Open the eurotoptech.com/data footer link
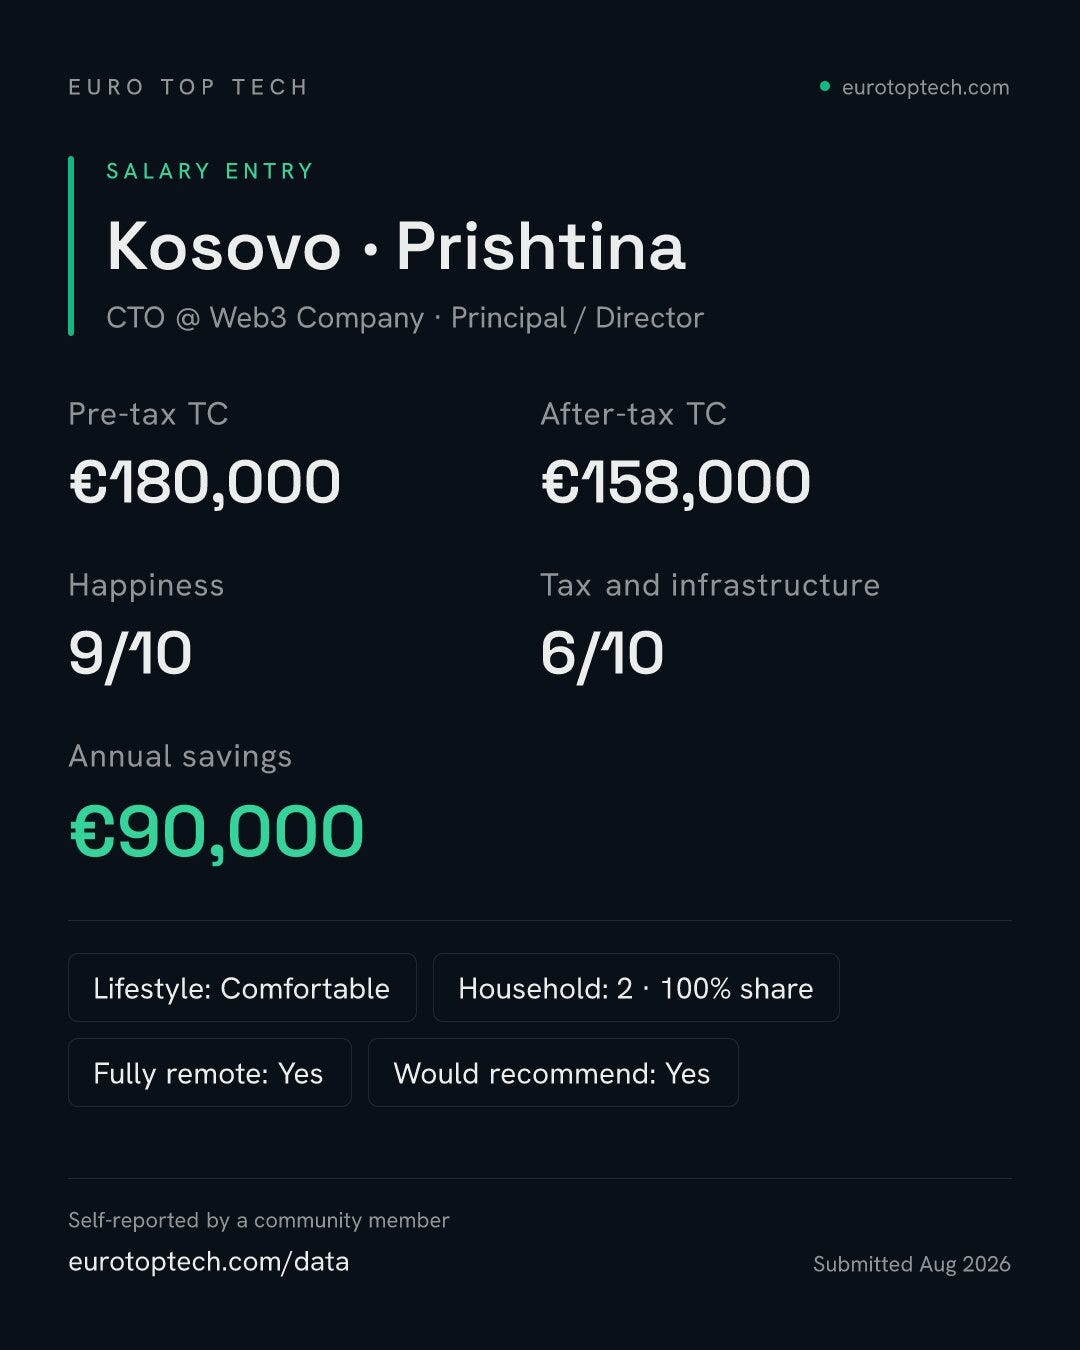Screen dimensions: 1080x1350 click(208, 1262)
